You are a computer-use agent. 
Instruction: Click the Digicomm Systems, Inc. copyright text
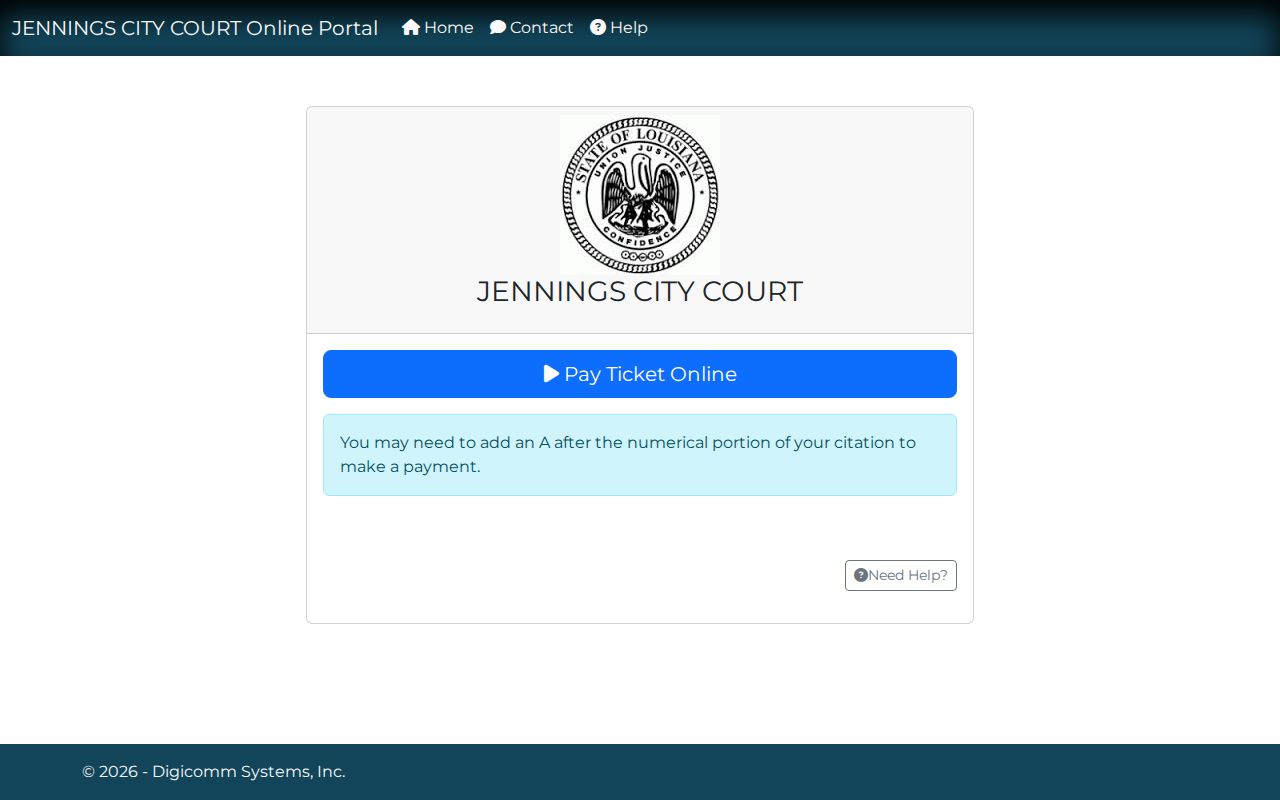tap(214, 772)
